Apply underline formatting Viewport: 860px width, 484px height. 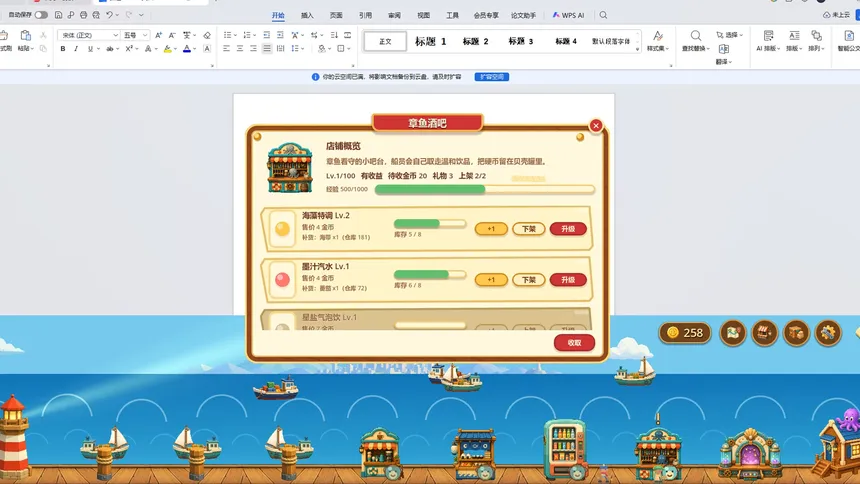point(90,49)
